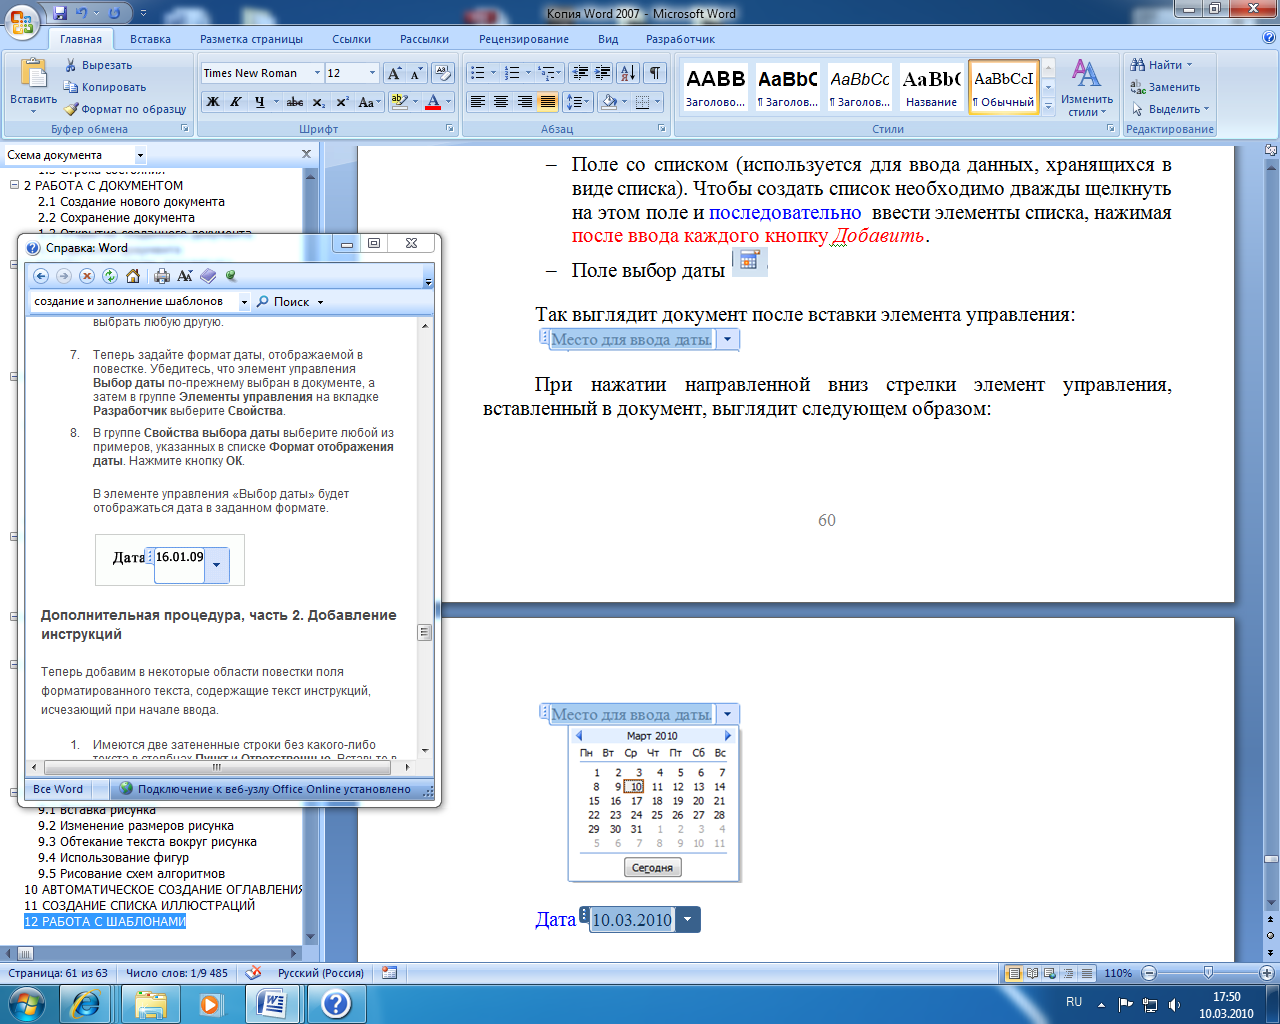The height and width of the screenshot is (1024, 1280).
Task: Apply text highlight color
Action: 399,102
